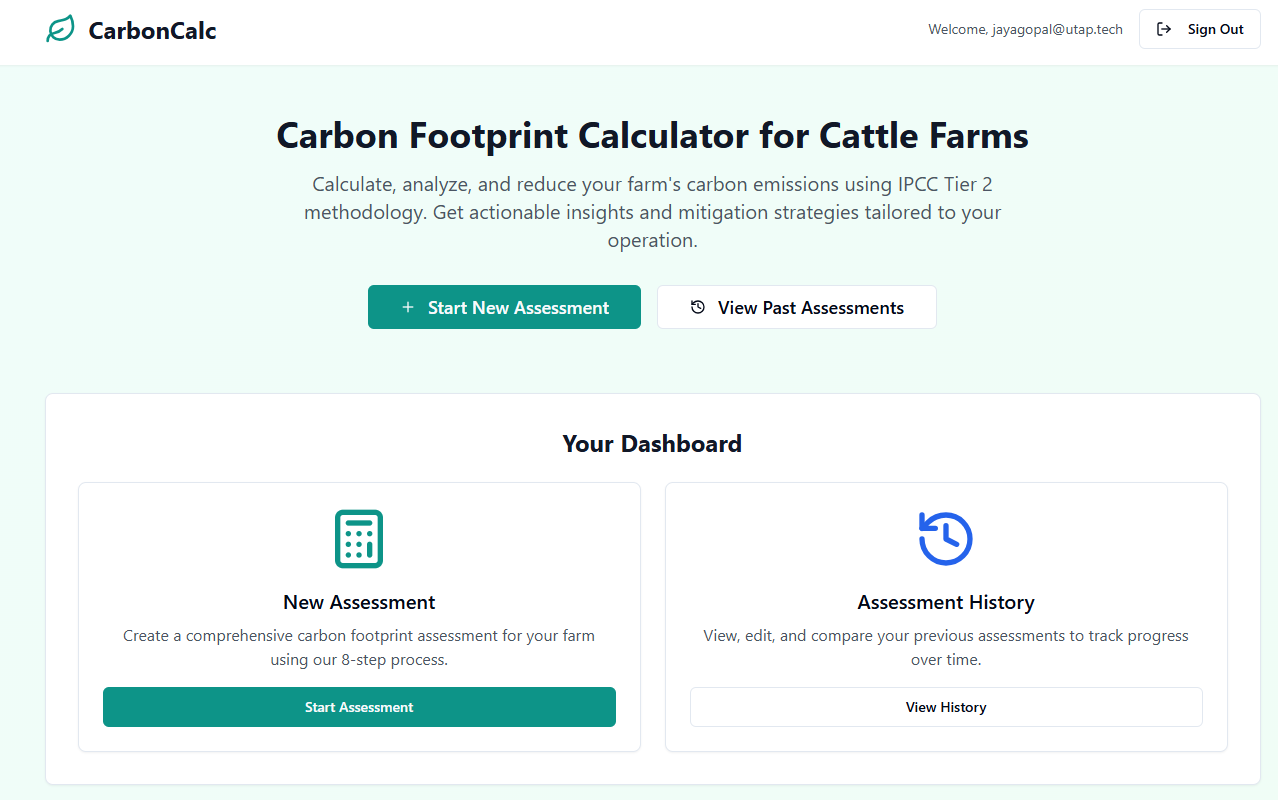Click the Your Dashboard heading
Screen dimensions: 1278x800
point(652,444)
